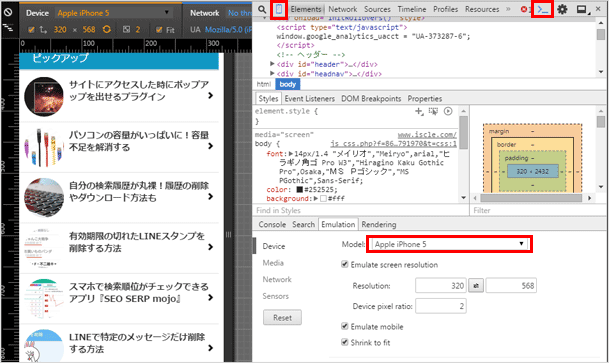The image size is (609, 363).
Task: Click the device pixel ratio icon
Action: click(x=127, y=30)
